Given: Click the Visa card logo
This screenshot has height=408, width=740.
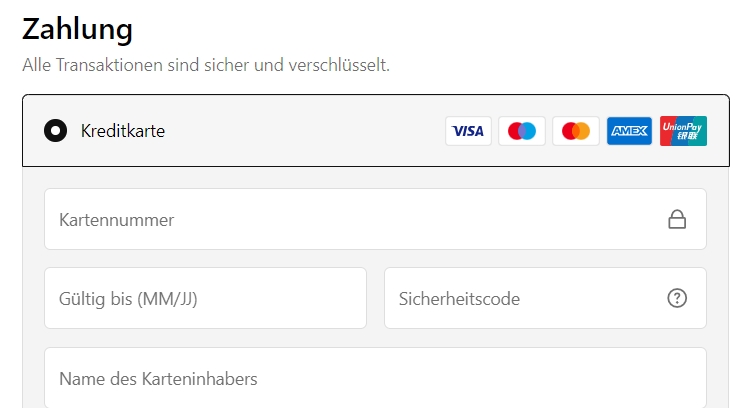Looking at the screenshot, I should point(468,131).
